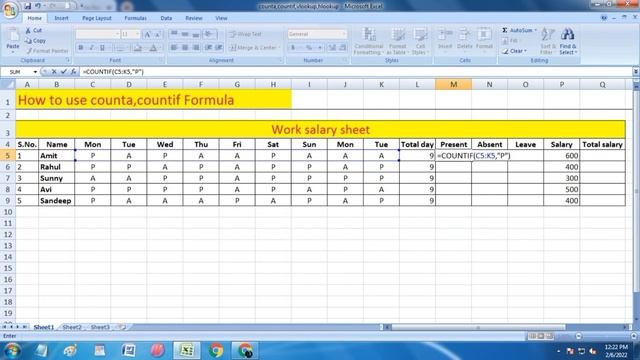Open Format as Table gallery
Image resolution: width=640 pixels, height=360 pixels.
click(397, 41)
